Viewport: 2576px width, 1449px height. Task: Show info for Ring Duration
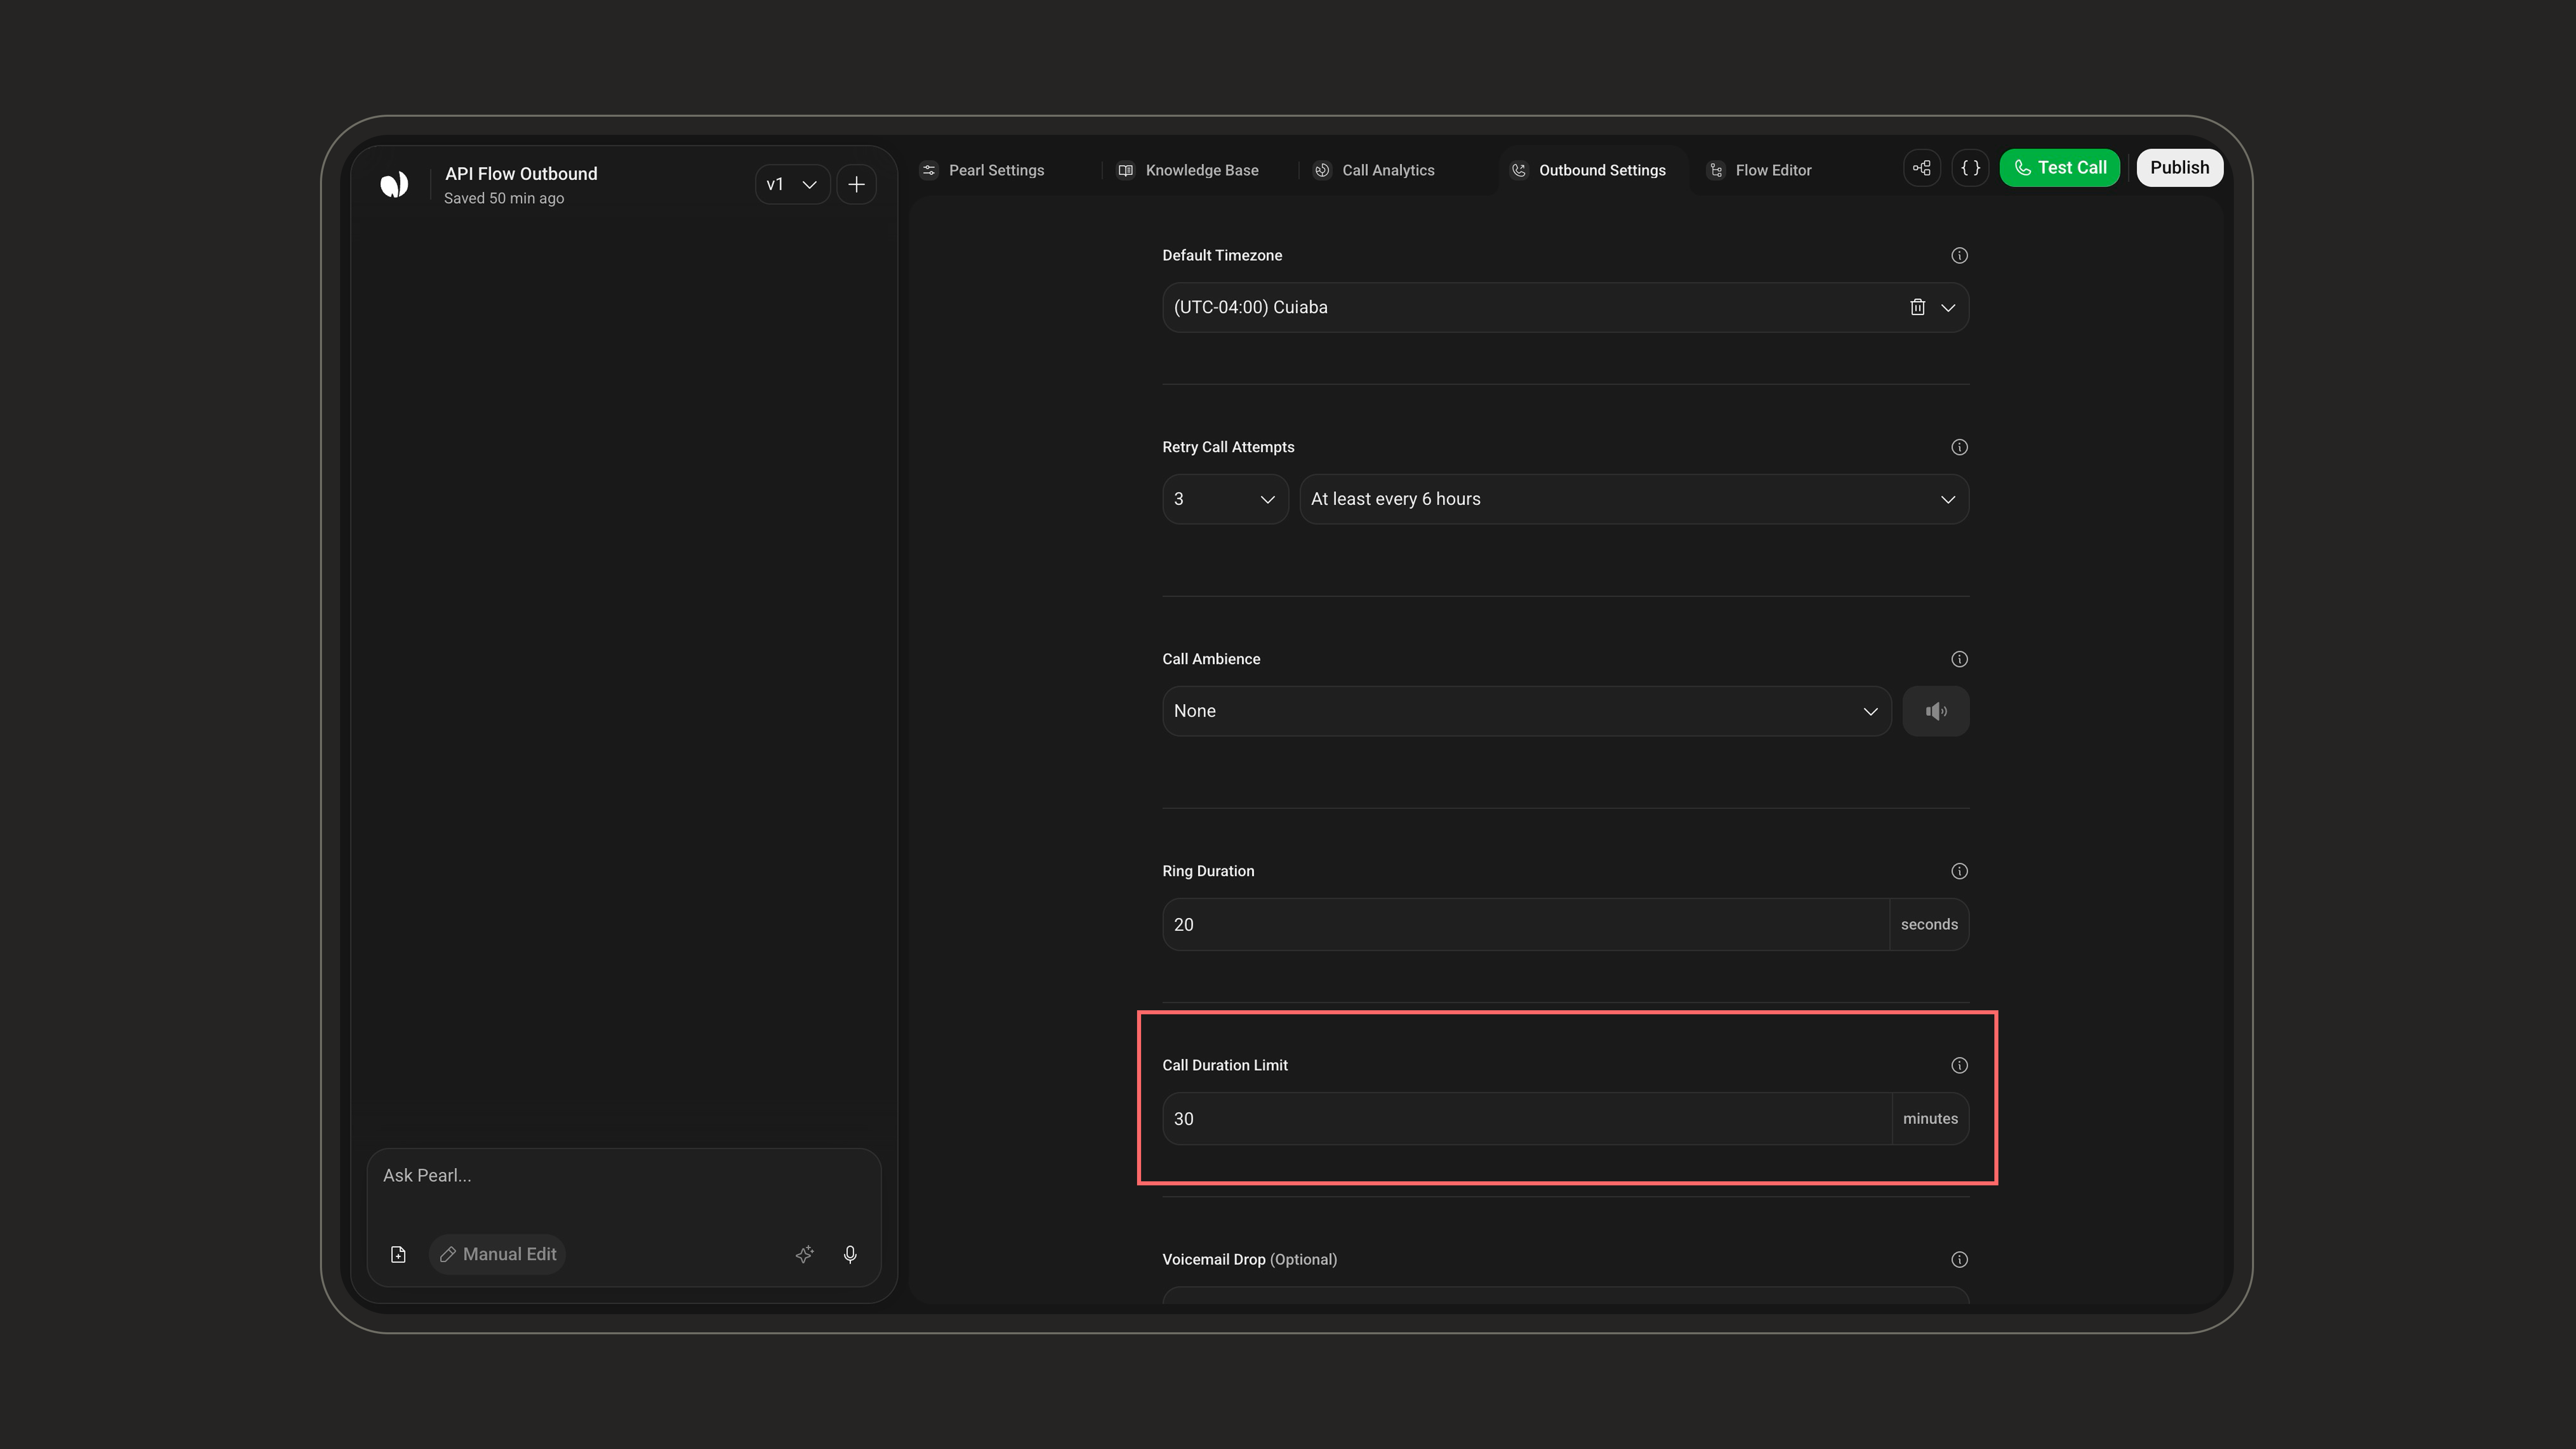pyautogui.click(x=1959, y=871)
